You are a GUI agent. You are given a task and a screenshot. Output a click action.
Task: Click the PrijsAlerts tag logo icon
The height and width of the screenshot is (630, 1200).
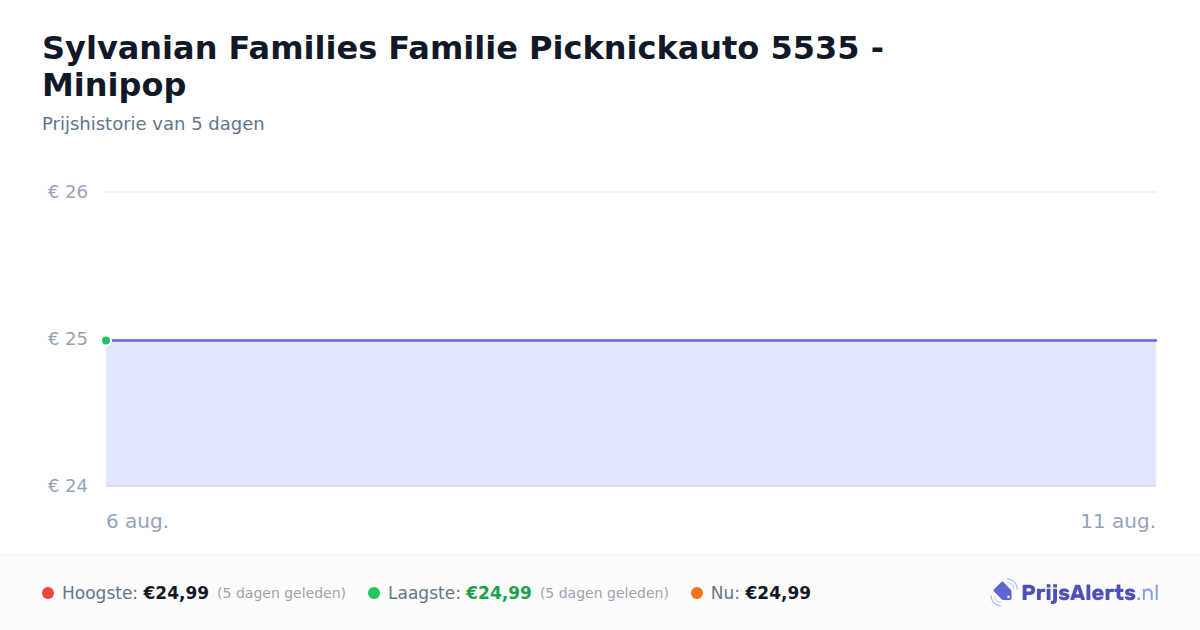pyautogui.click(x=1003, y=593)
